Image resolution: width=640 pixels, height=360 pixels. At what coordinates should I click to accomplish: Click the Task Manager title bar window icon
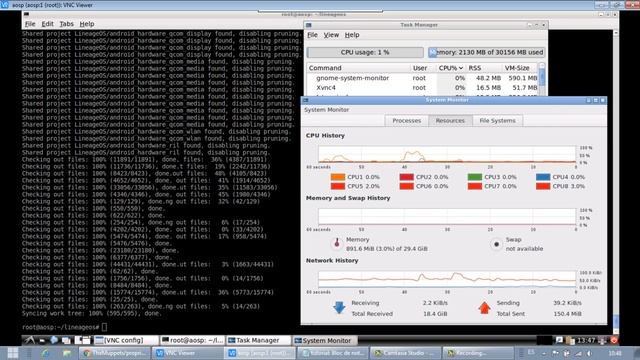[309, 25]
